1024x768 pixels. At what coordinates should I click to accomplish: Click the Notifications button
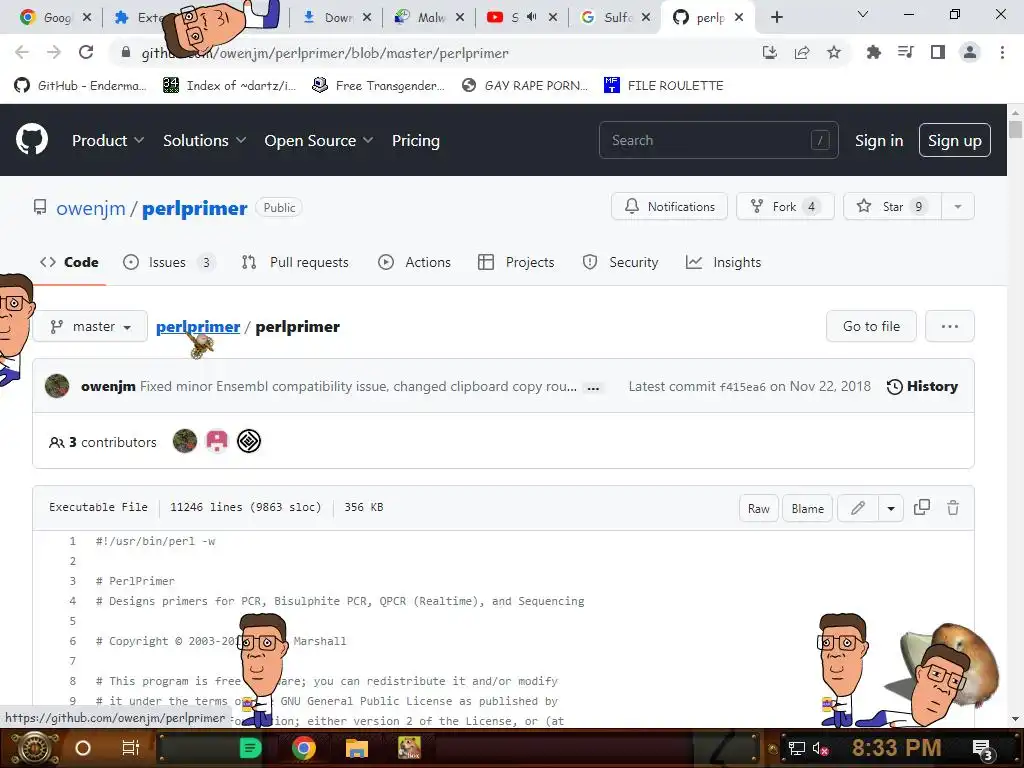coord(669,206)
